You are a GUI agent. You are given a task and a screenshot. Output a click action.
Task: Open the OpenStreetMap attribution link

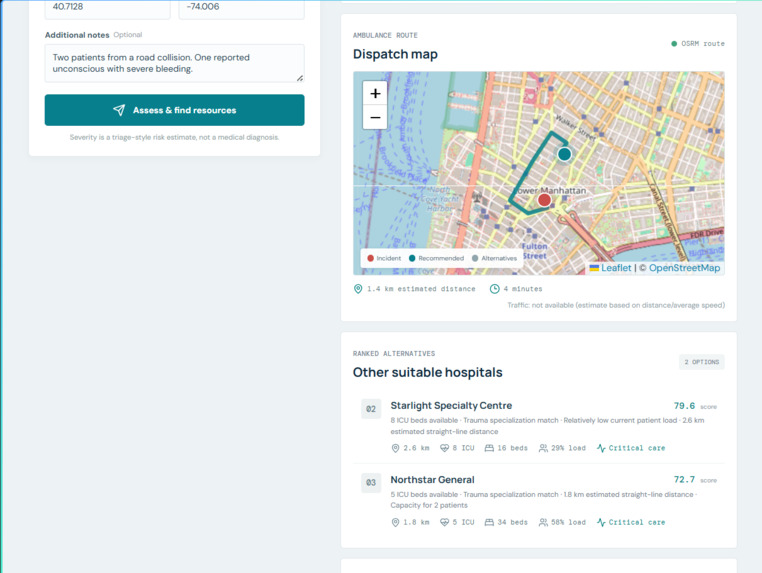click(684, 268)
